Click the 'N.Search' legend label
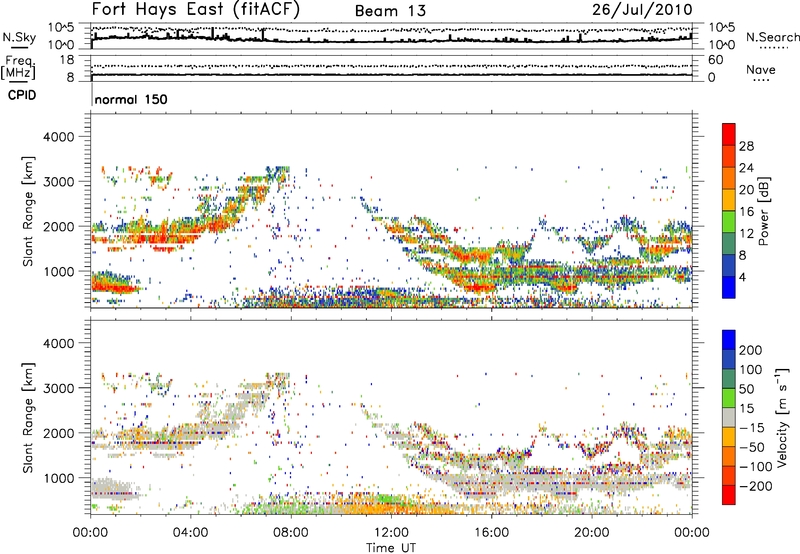 tap(772, 37)
